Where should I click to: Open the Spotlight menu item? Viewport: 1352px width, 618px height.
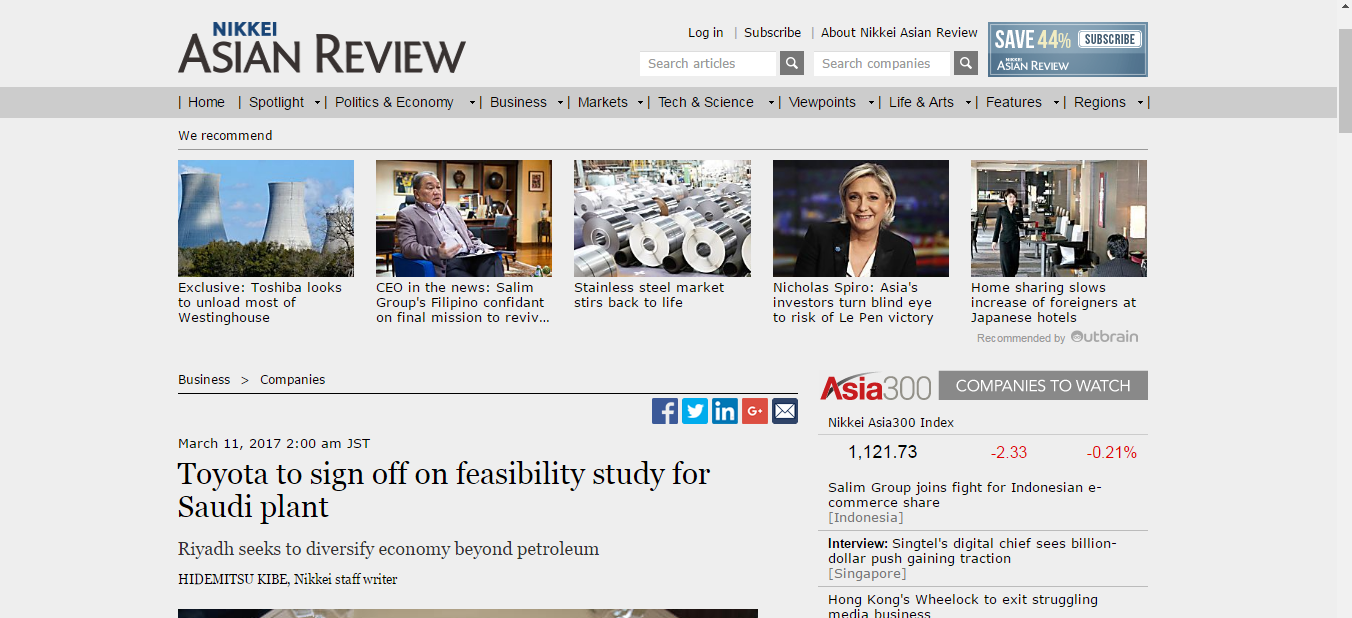point(276,102)
